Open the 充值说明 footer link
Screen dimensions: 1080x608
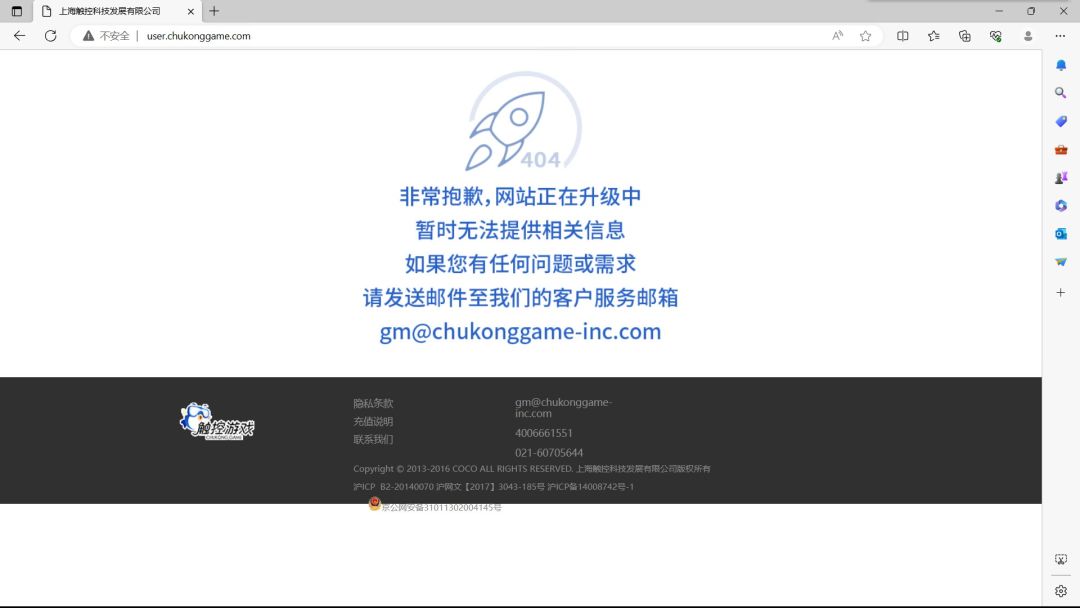point(373,421)
